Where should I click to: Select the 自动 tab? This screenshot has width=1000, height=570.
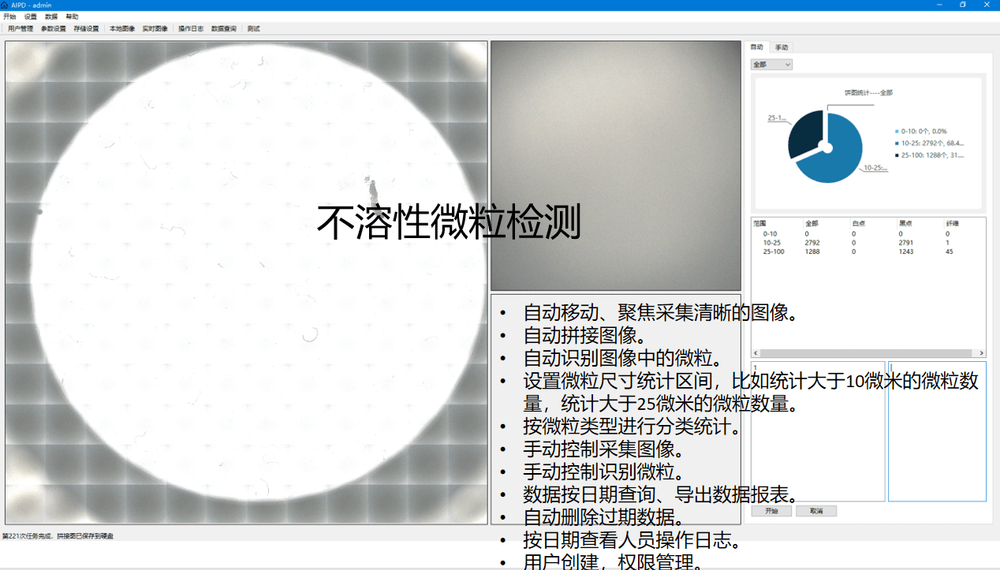tap(757, 47)
